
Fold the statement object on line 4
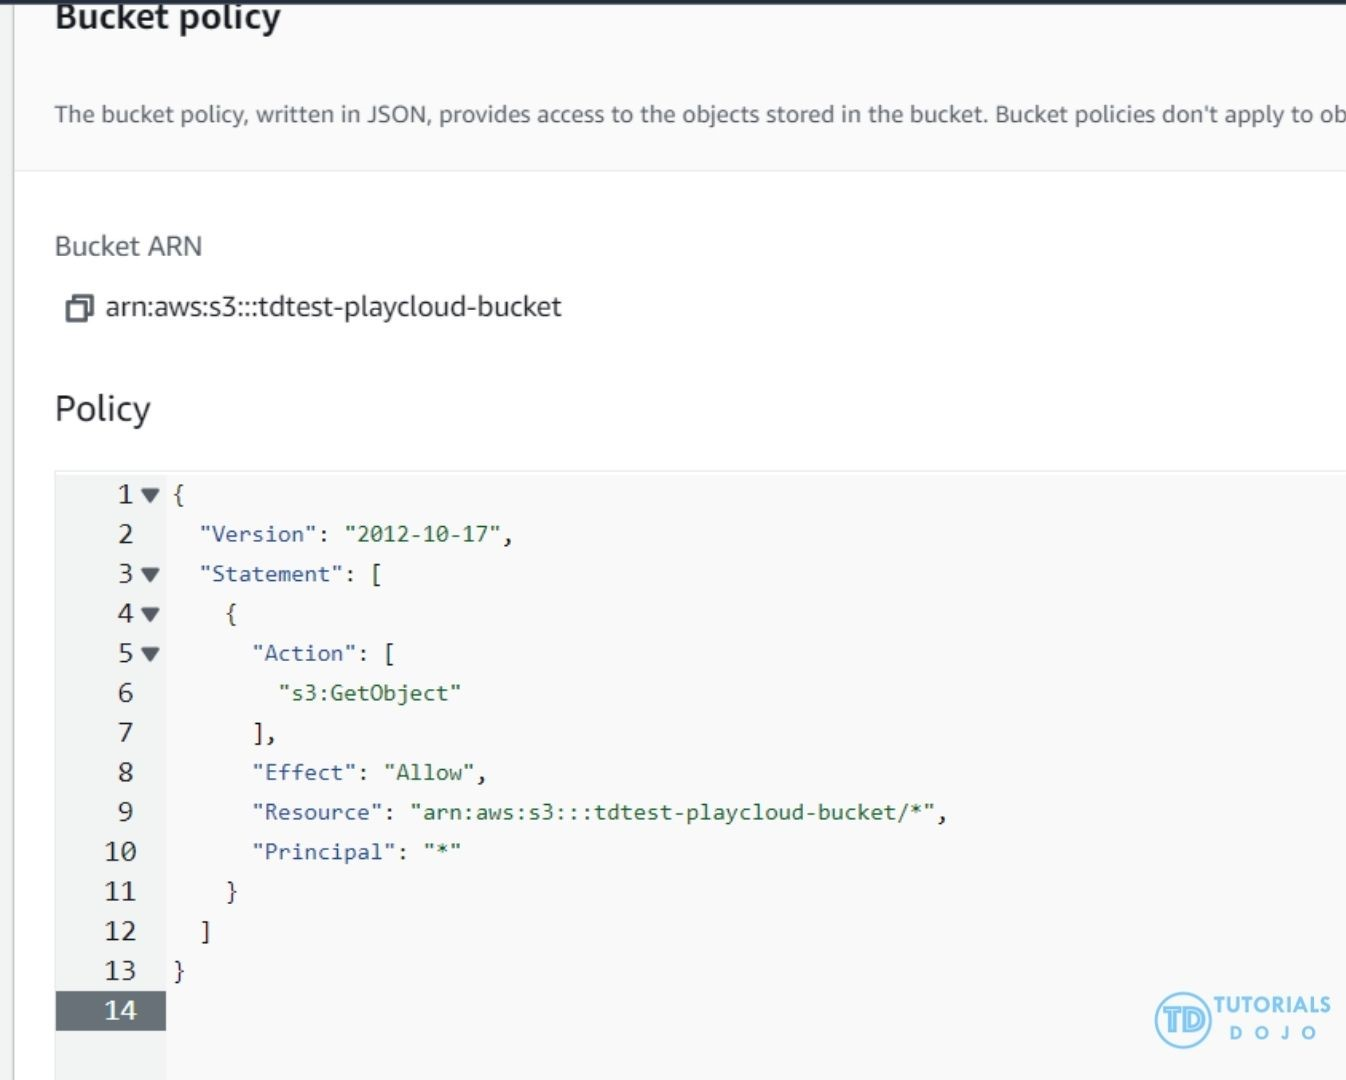[150, 614]
